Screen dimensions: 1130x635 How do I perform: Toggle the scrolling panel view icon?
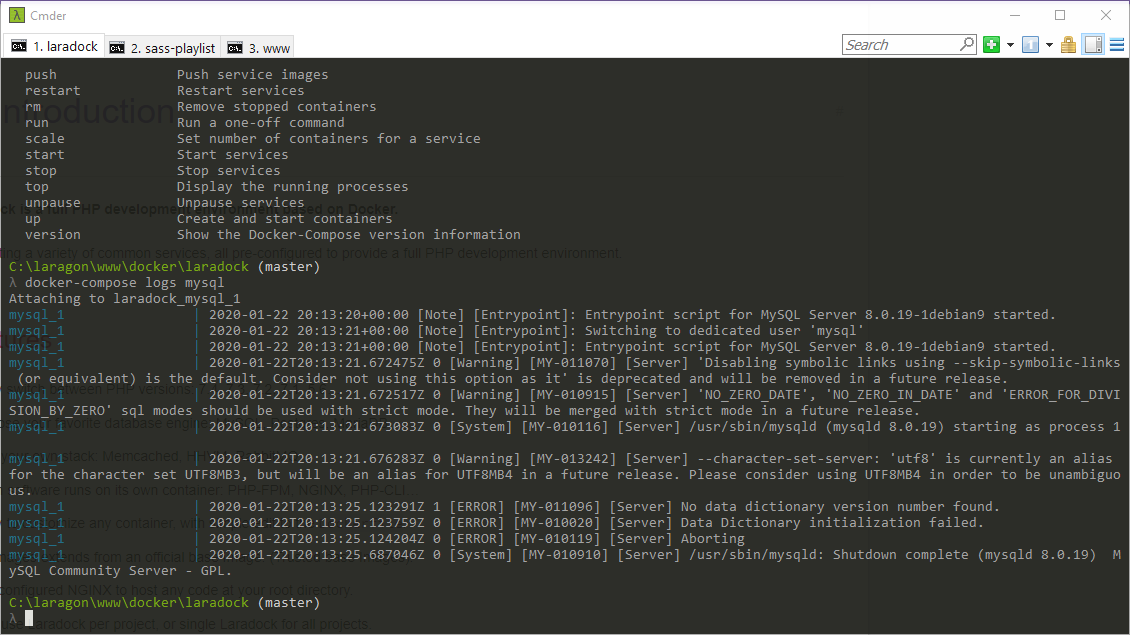point(1093,45)
